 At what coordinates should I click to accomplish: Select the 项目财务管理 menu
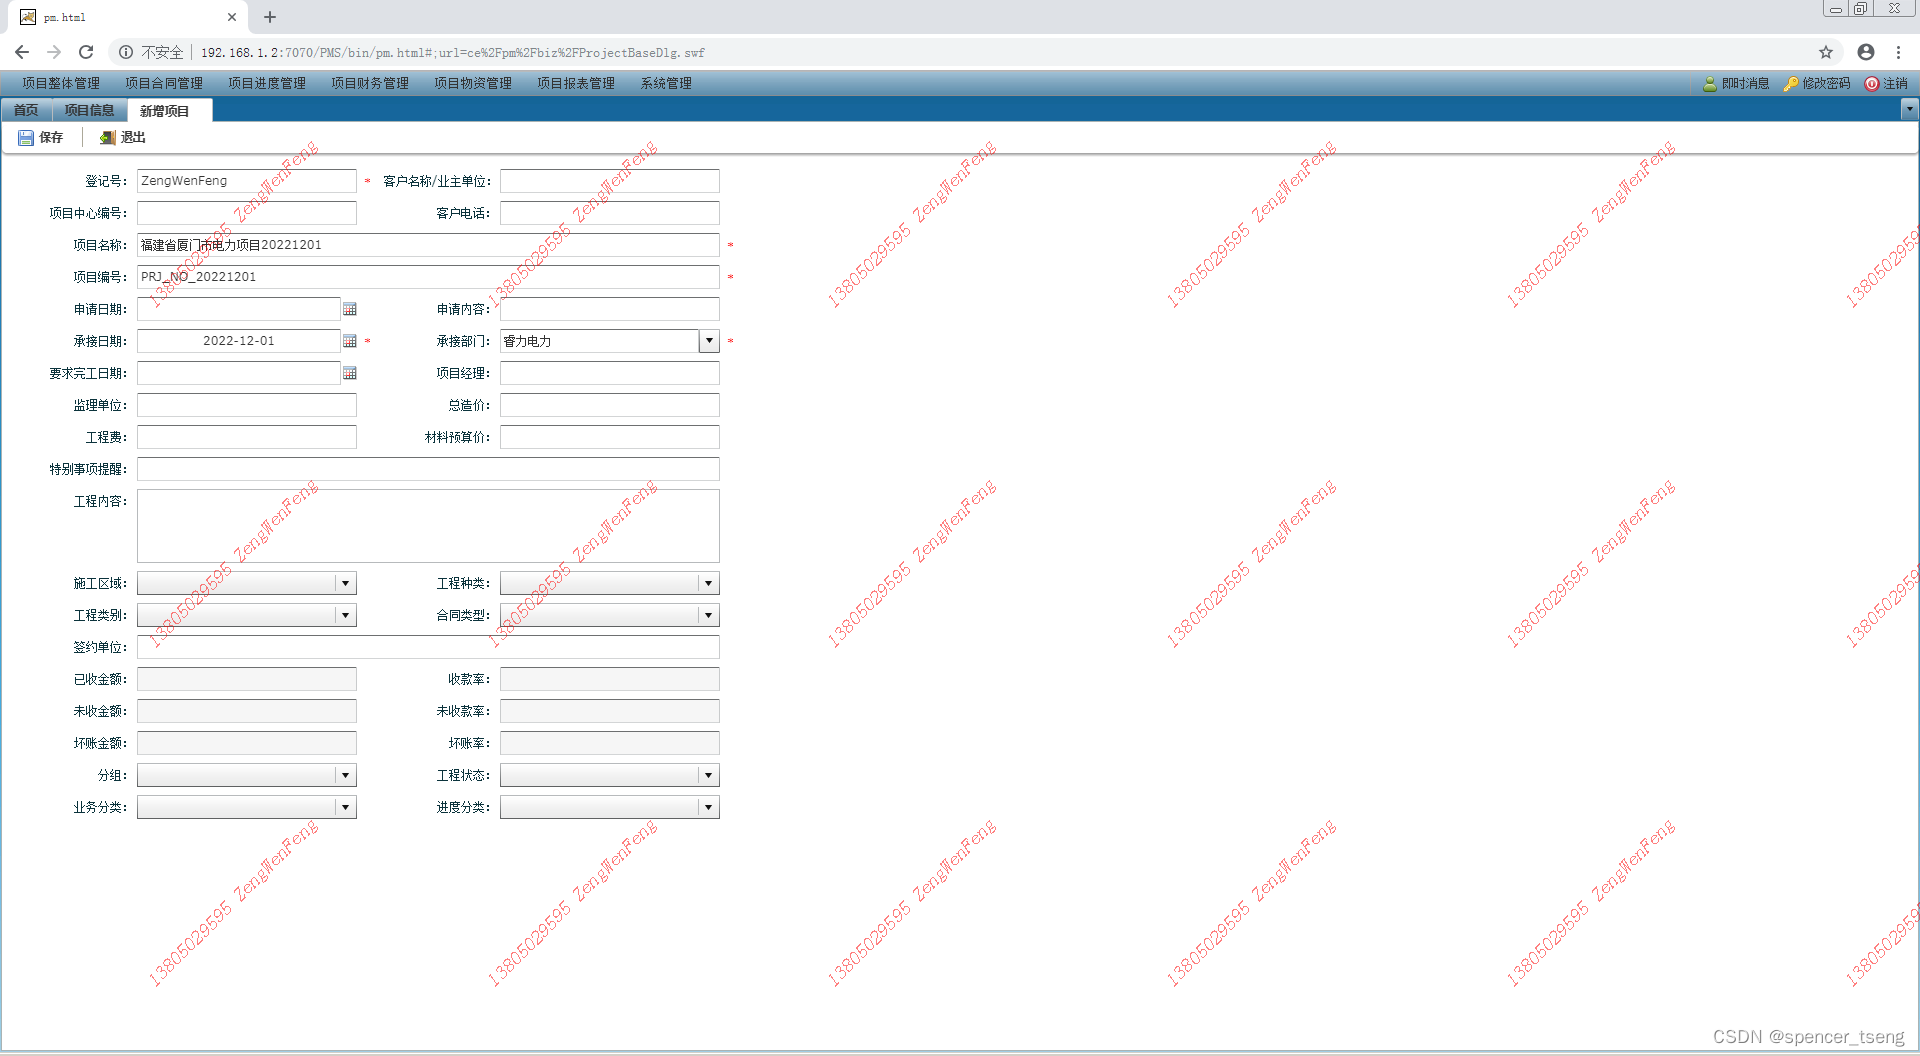coord(369,84)
